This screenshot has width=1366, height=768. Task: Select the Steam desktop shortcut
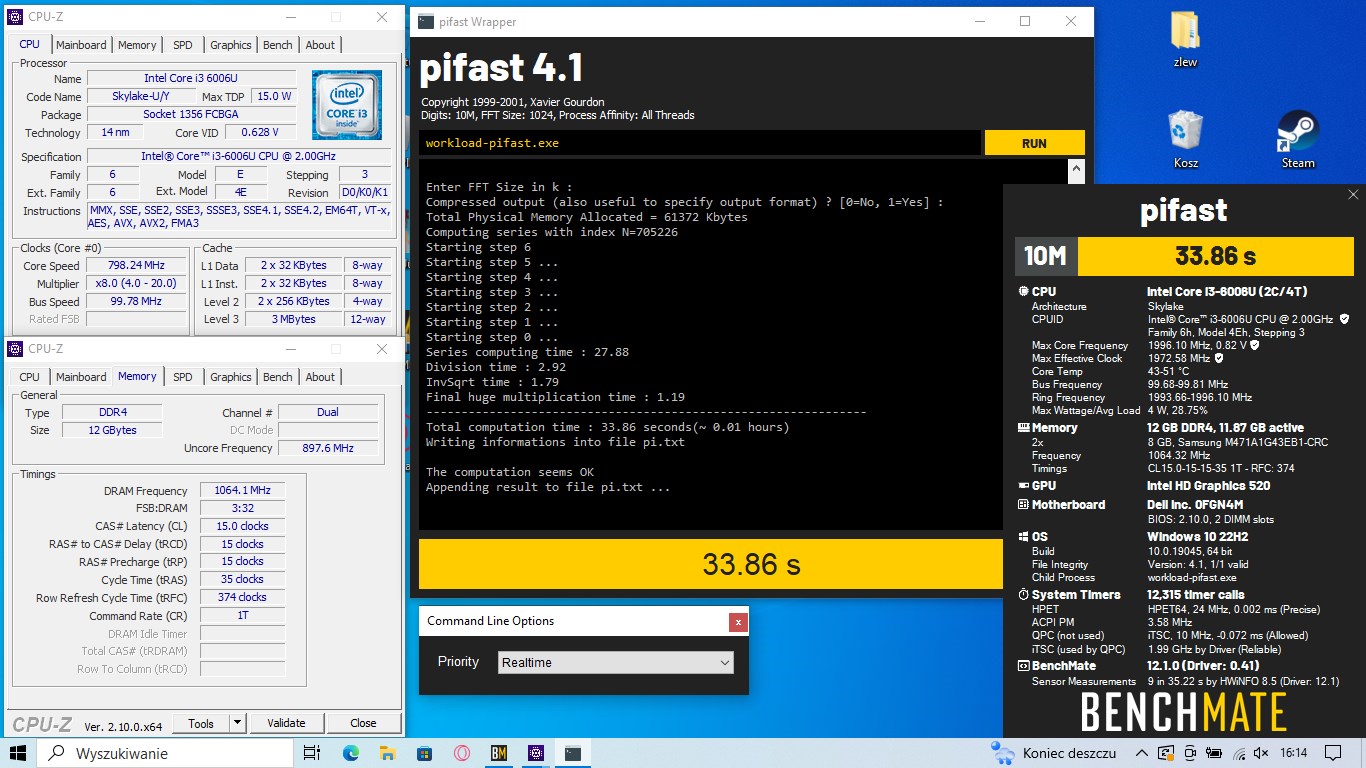(x=1298, y=139)
